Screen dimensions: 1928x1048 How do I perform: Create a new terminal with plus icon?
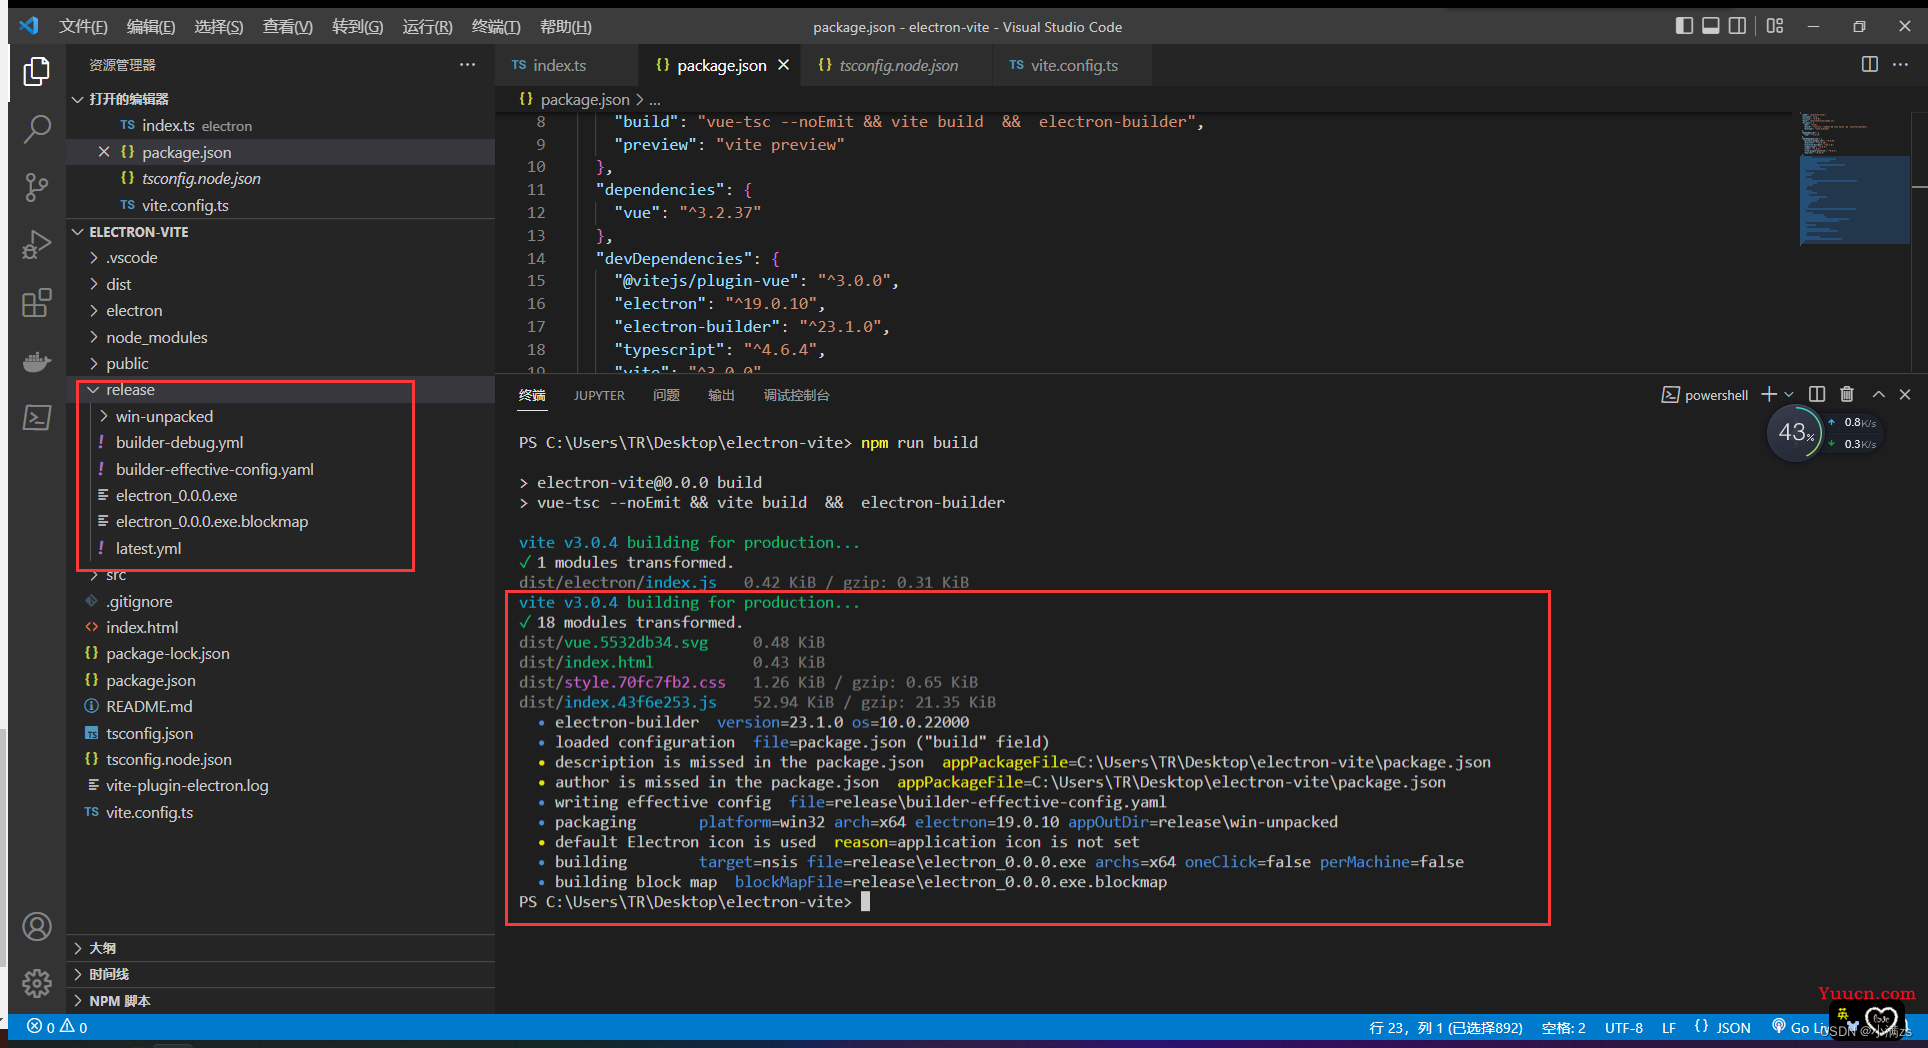(x=1769, y=395)
